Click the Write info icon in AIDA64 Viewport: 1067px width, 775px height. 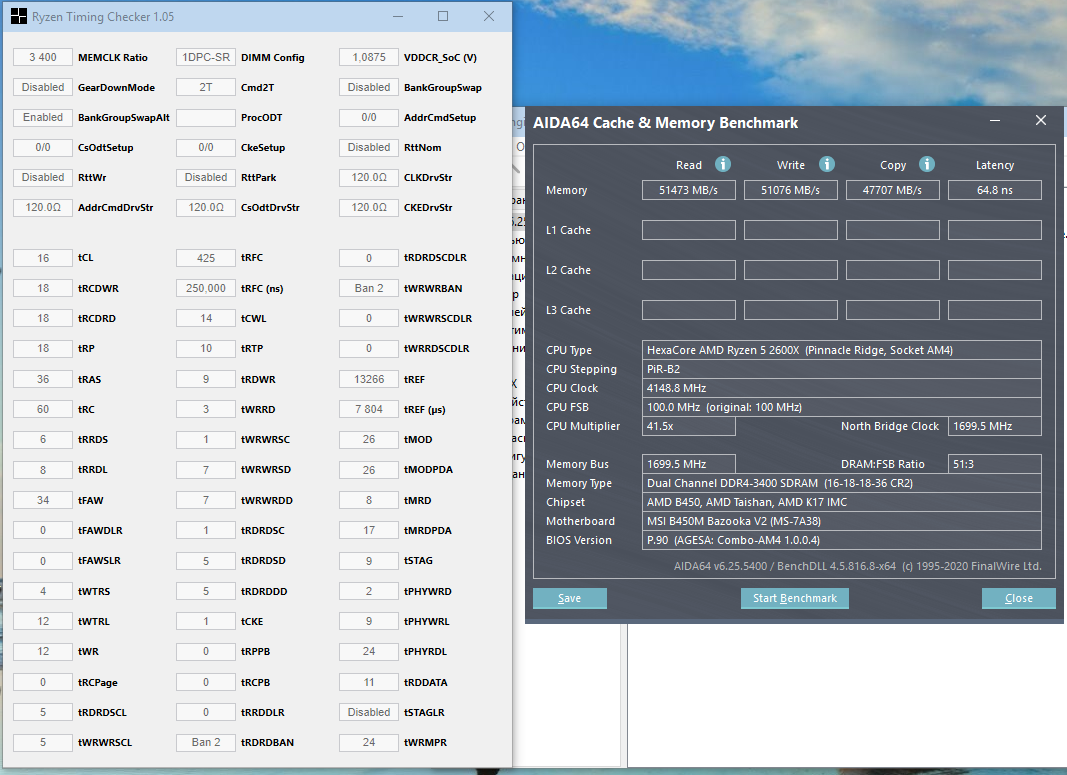826,164
